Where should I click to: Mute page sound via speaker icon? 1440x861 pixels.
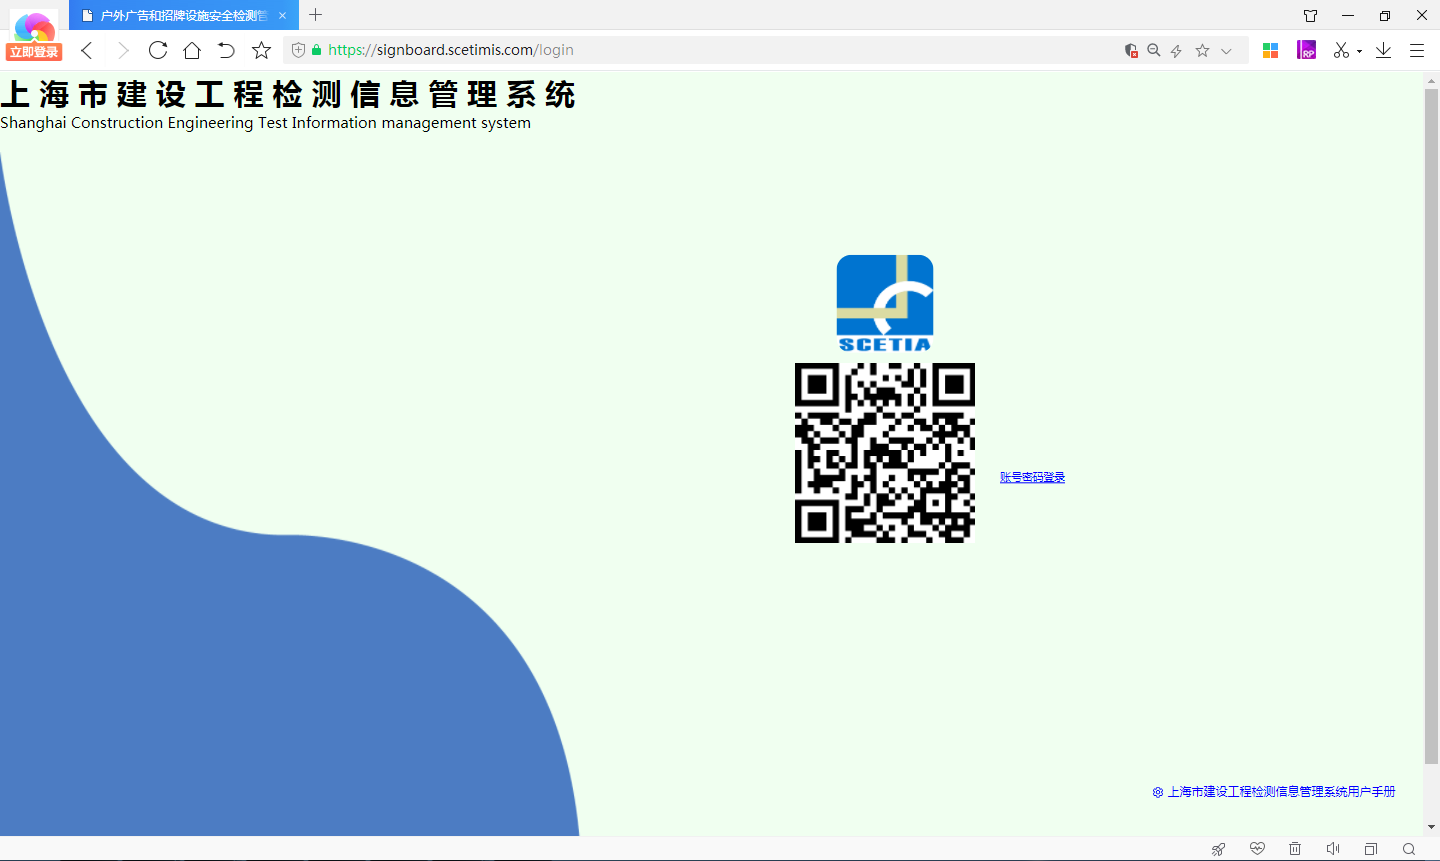1333,849
